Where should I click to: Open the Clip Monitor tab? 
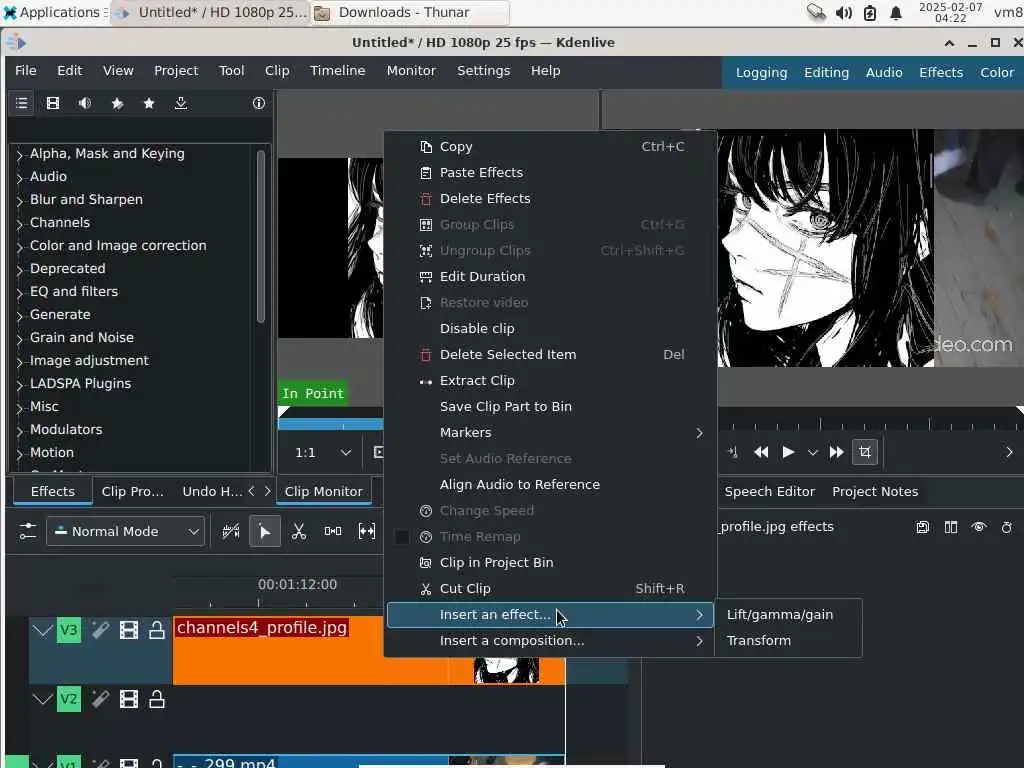[x=324, y=492]
